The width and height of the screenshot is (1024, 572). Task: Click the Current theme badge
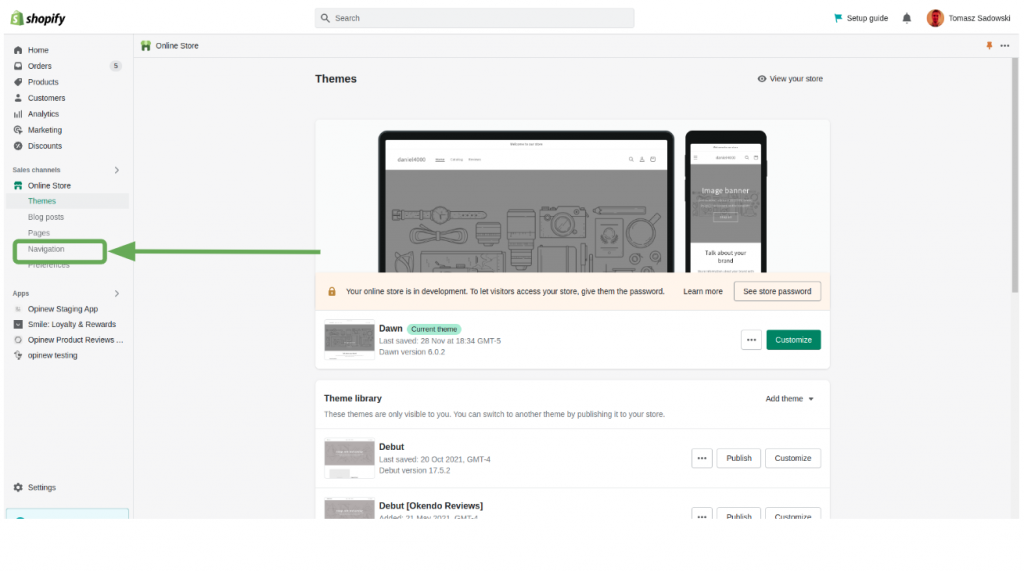[x=434, y=329]
